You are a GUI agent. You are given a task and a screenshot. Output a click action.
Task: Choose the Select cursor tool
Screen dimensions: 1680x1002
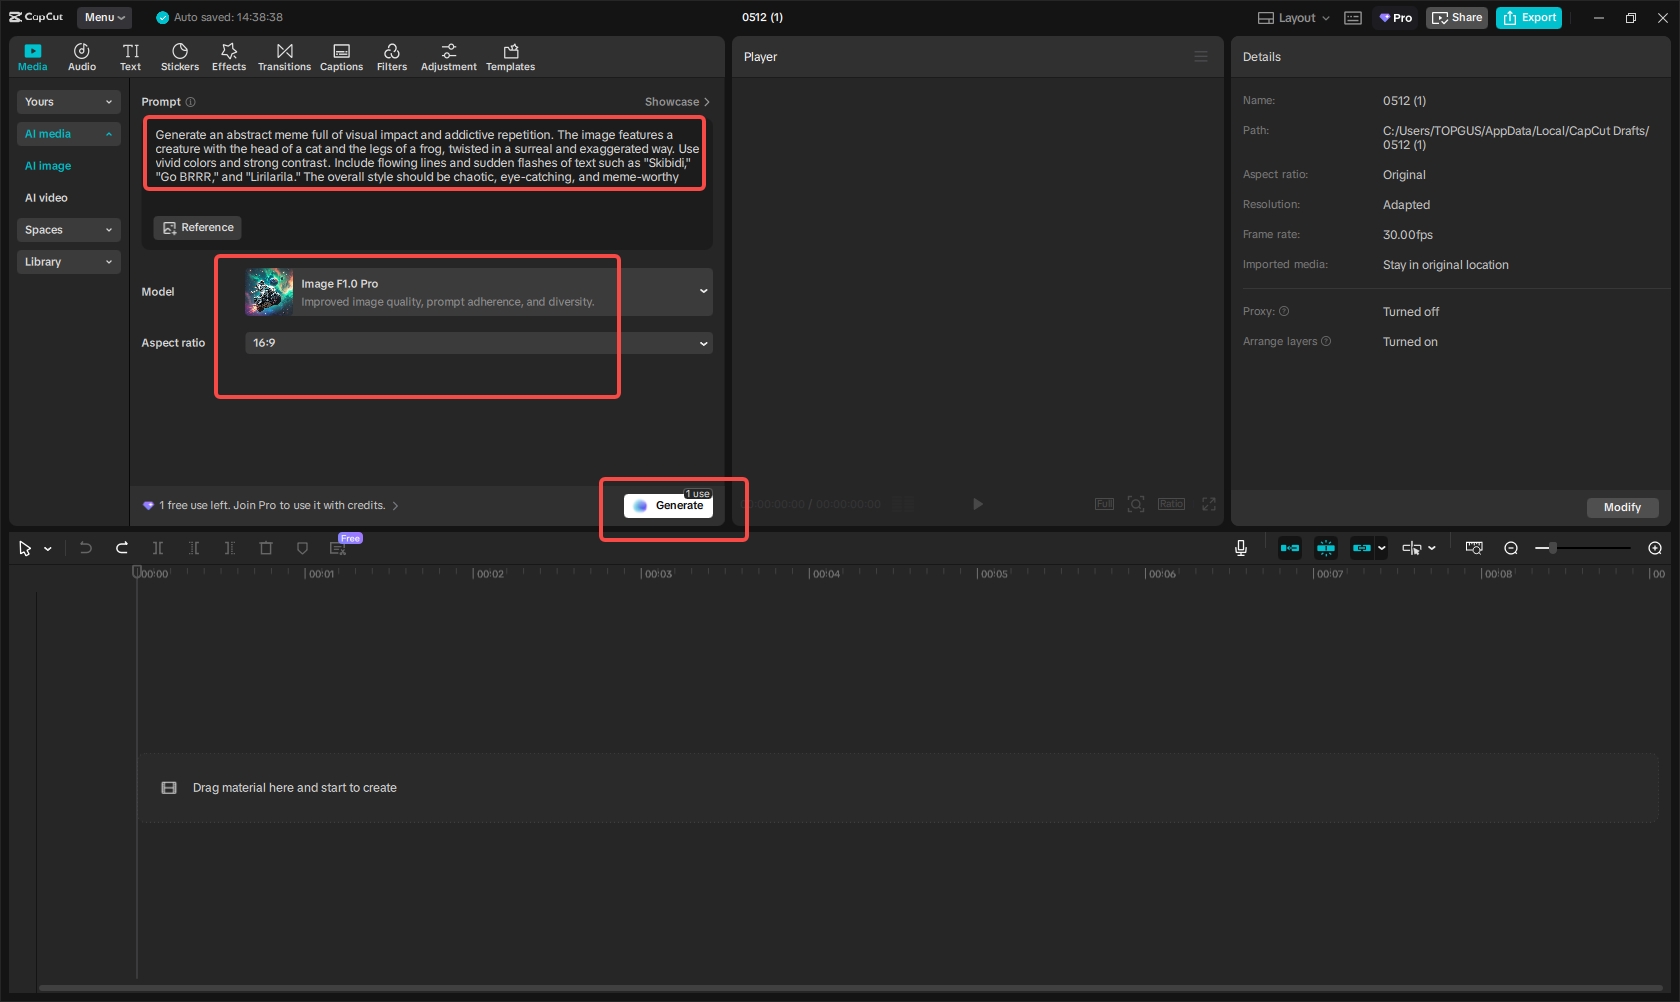25,548
